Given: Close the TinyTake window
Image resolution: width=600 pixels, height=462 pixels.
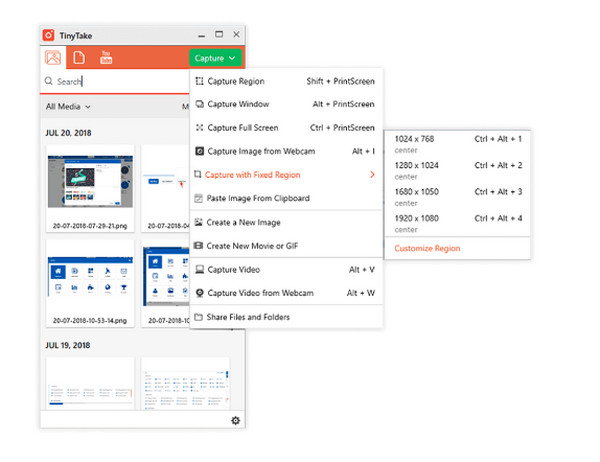Looking at the screenshot, I should pos(236,34).
